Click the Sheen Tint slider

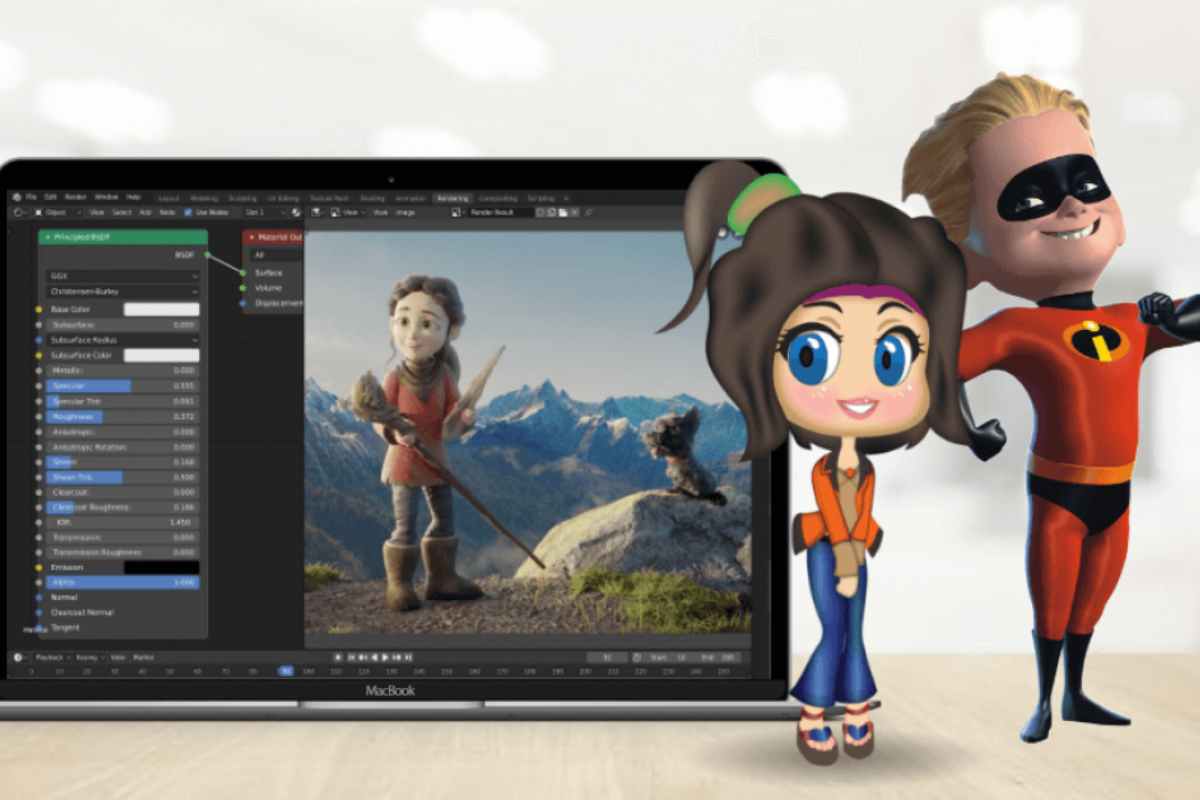coord(123,477)
